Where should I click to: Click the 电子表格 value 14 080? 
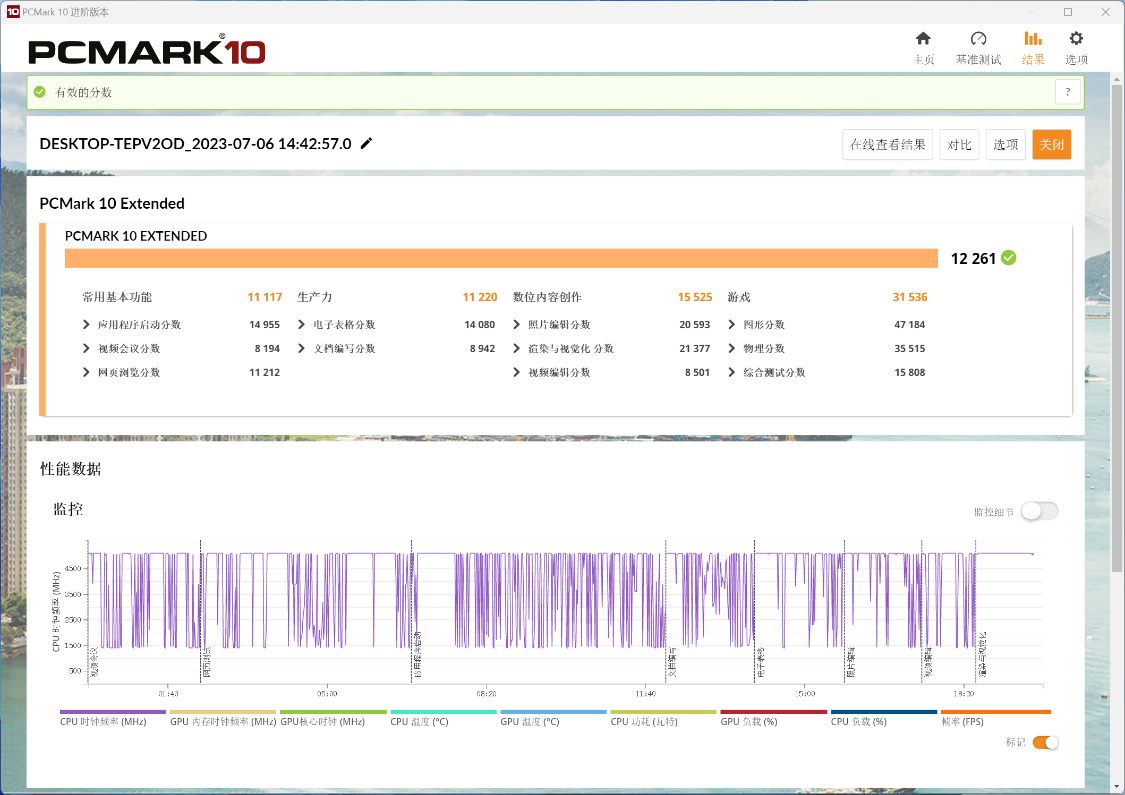coord(479,324)
